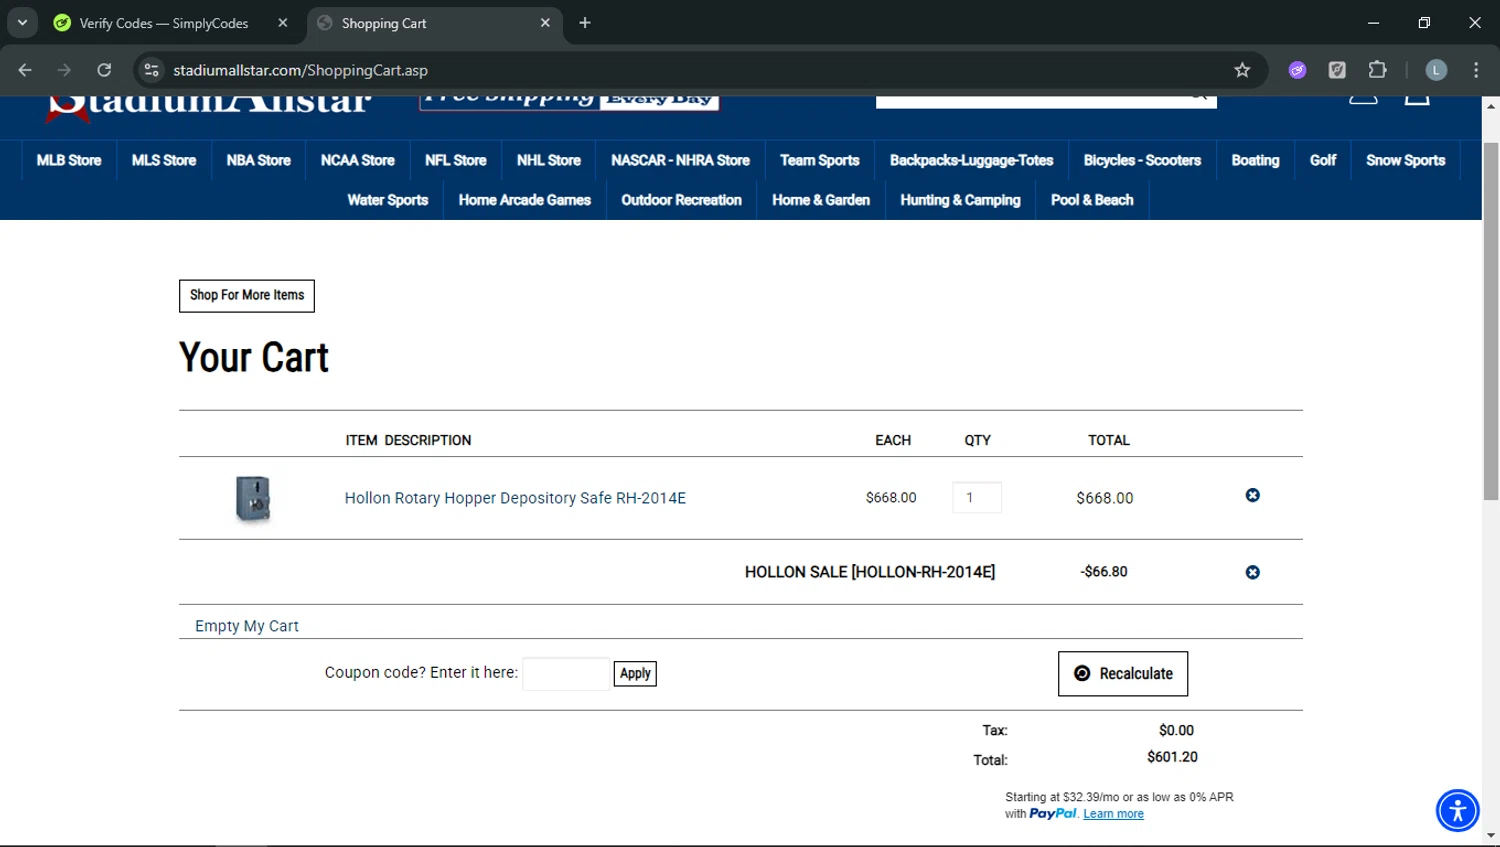Apply the coupon code
Viewport: 1500px width, 847px height.
pos(635,674)
